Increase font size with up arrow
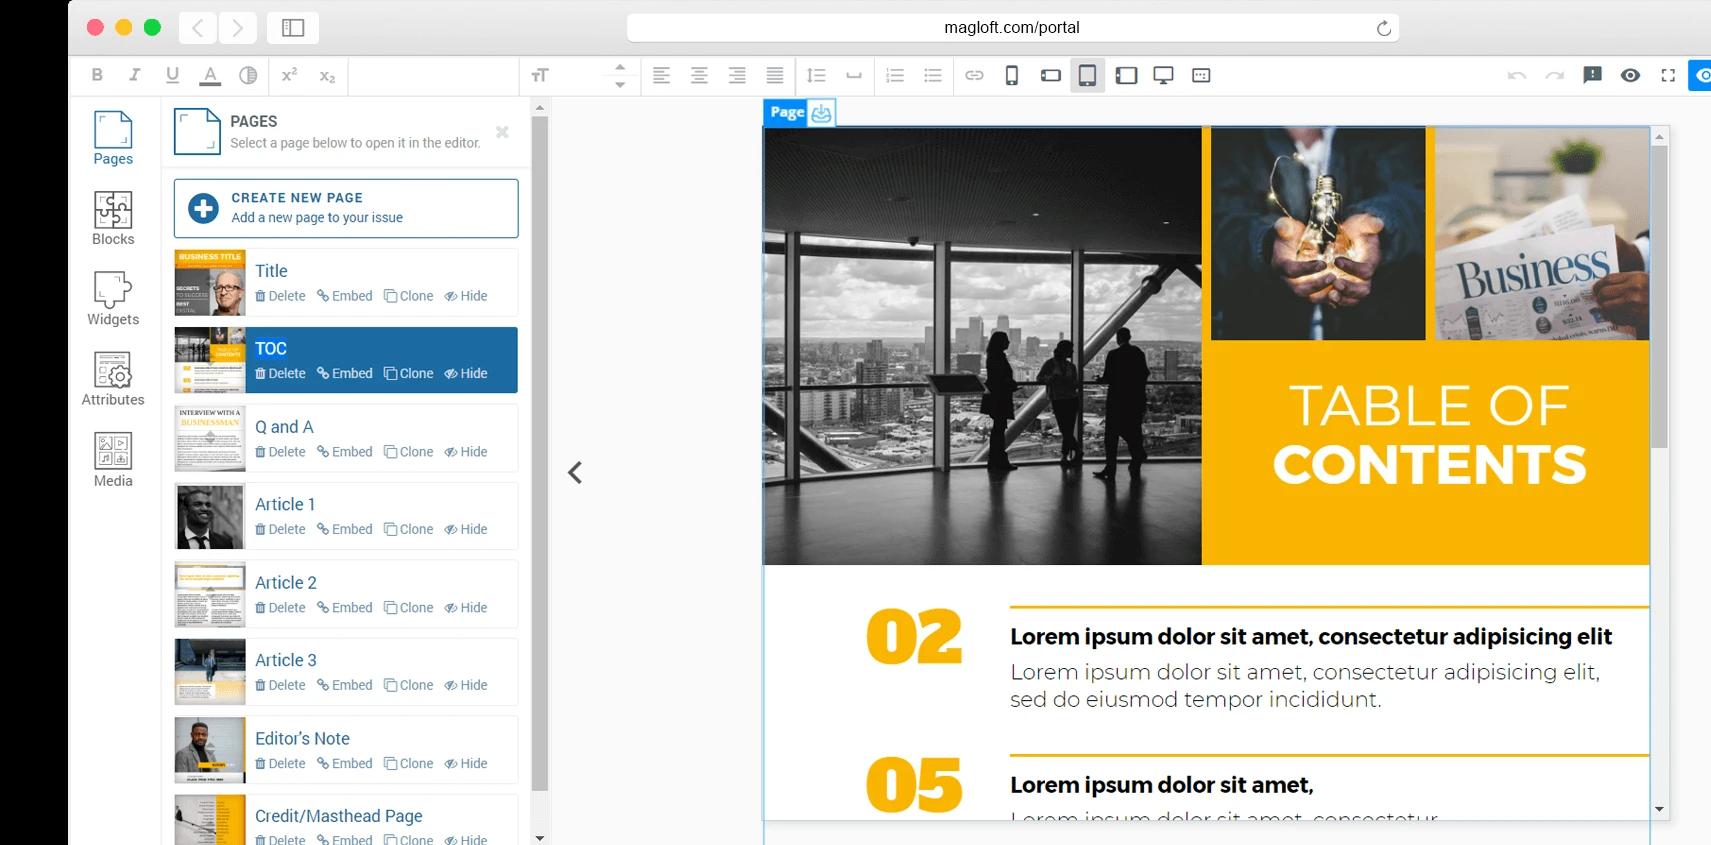 [620, 67]
